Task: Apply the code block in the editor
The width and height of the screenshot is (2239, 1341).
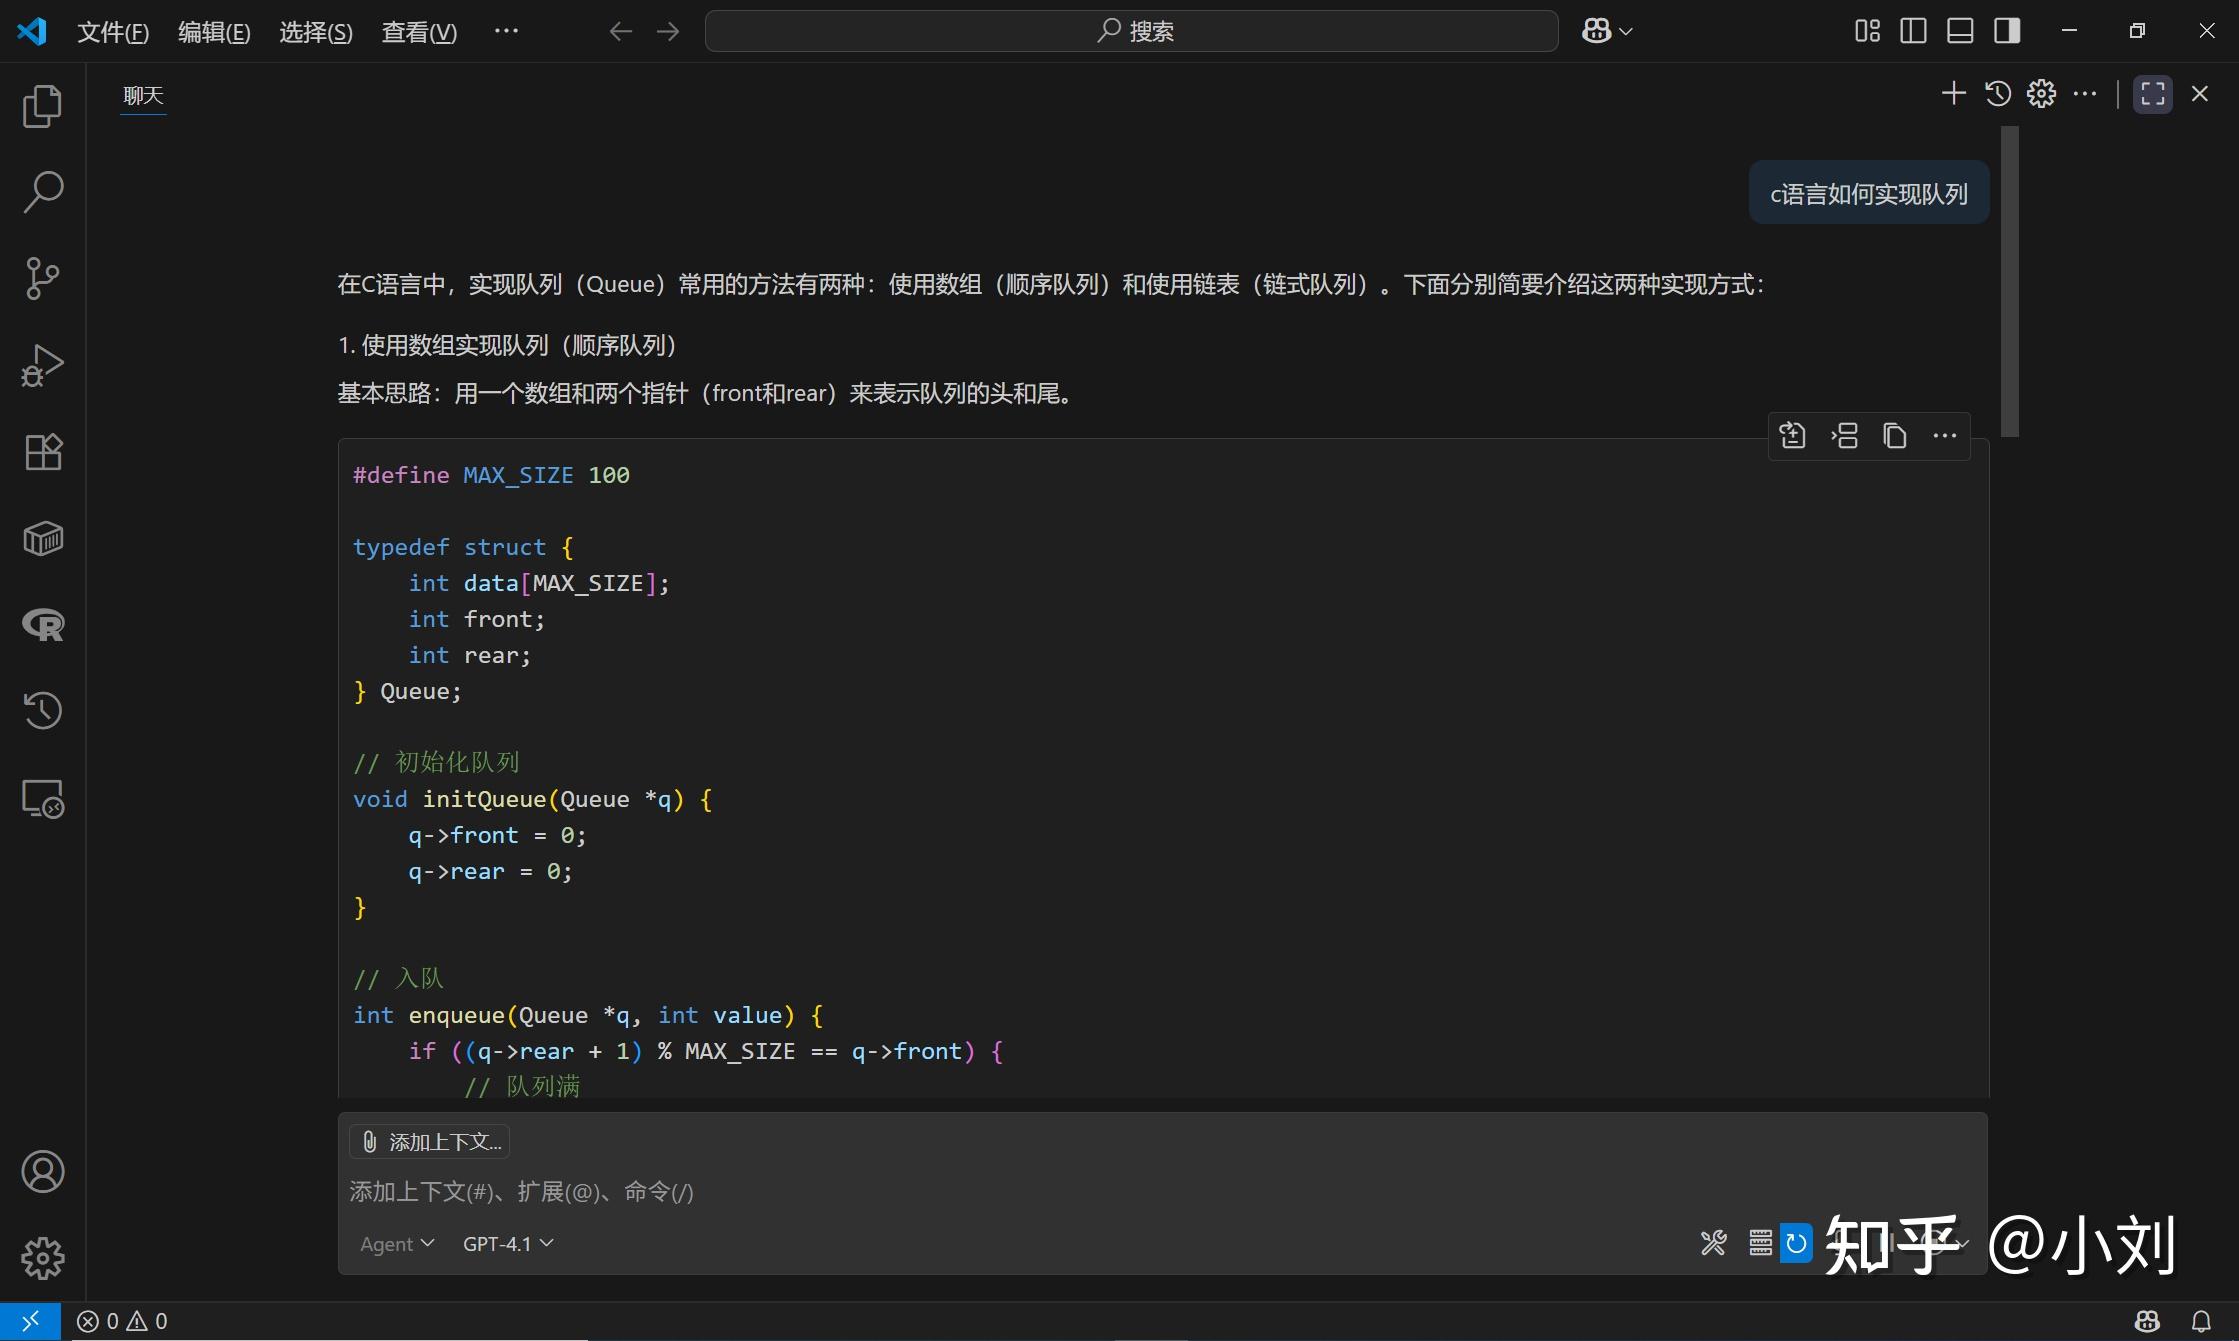Action: (1793, 435)
